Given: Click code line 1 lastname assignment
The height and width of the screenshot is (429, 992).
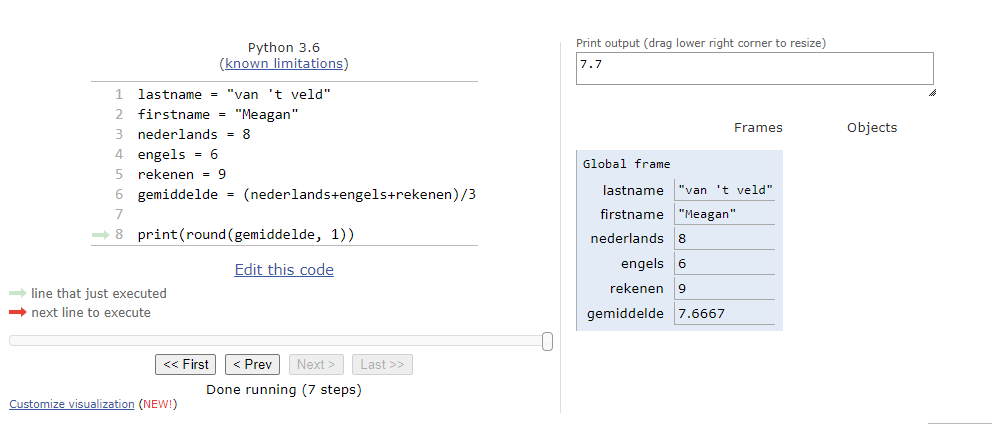Looking at the screenshot, I should (234, 94).
